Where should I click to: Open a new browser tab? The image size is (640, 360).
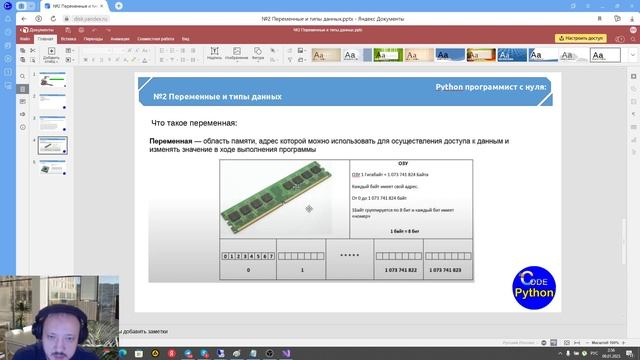[x=119, y=6]
